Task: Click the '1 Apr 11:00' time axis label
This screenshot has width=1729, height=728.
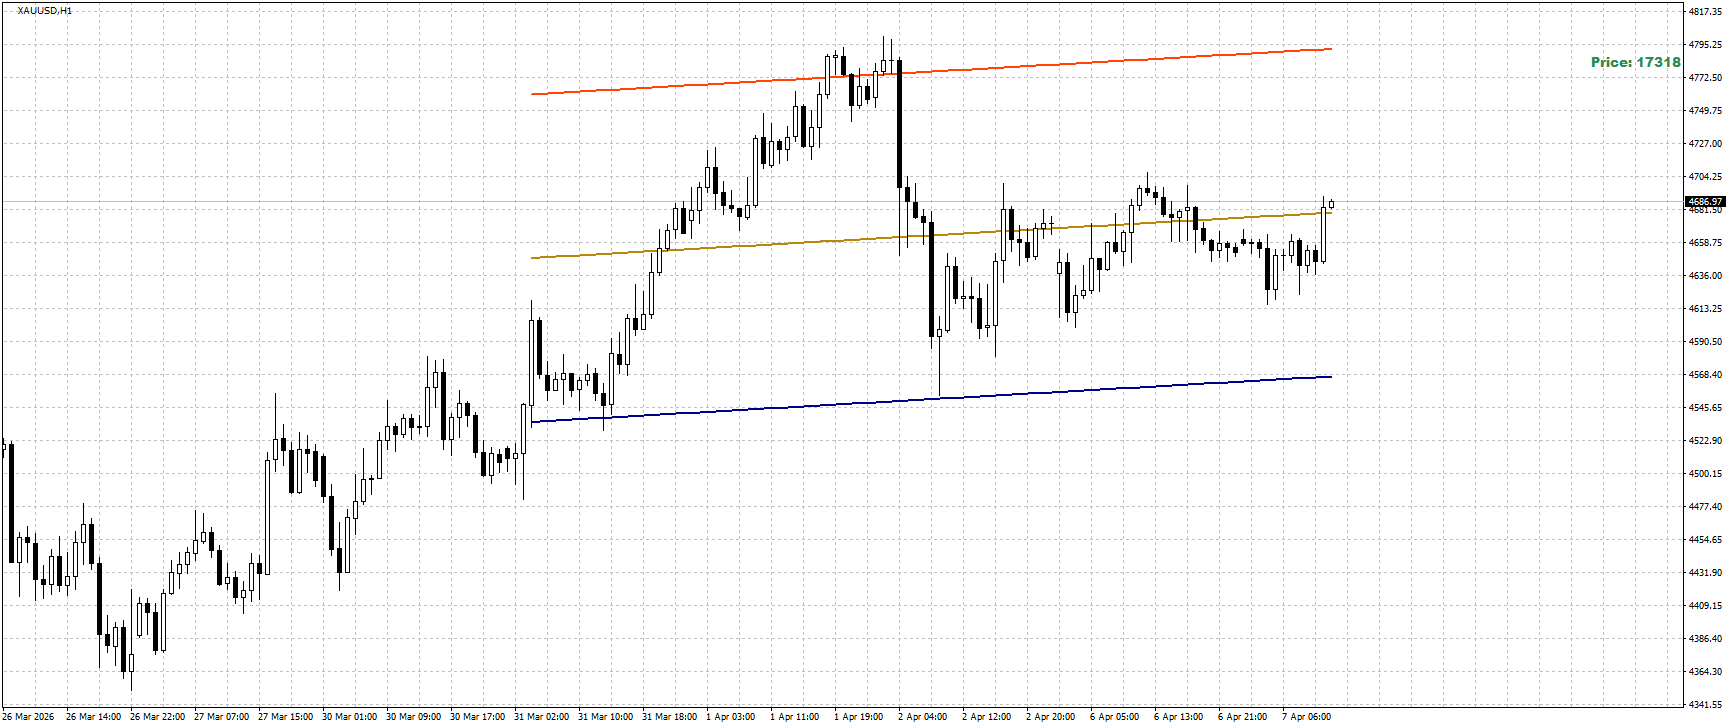Action: pos(796,717)
